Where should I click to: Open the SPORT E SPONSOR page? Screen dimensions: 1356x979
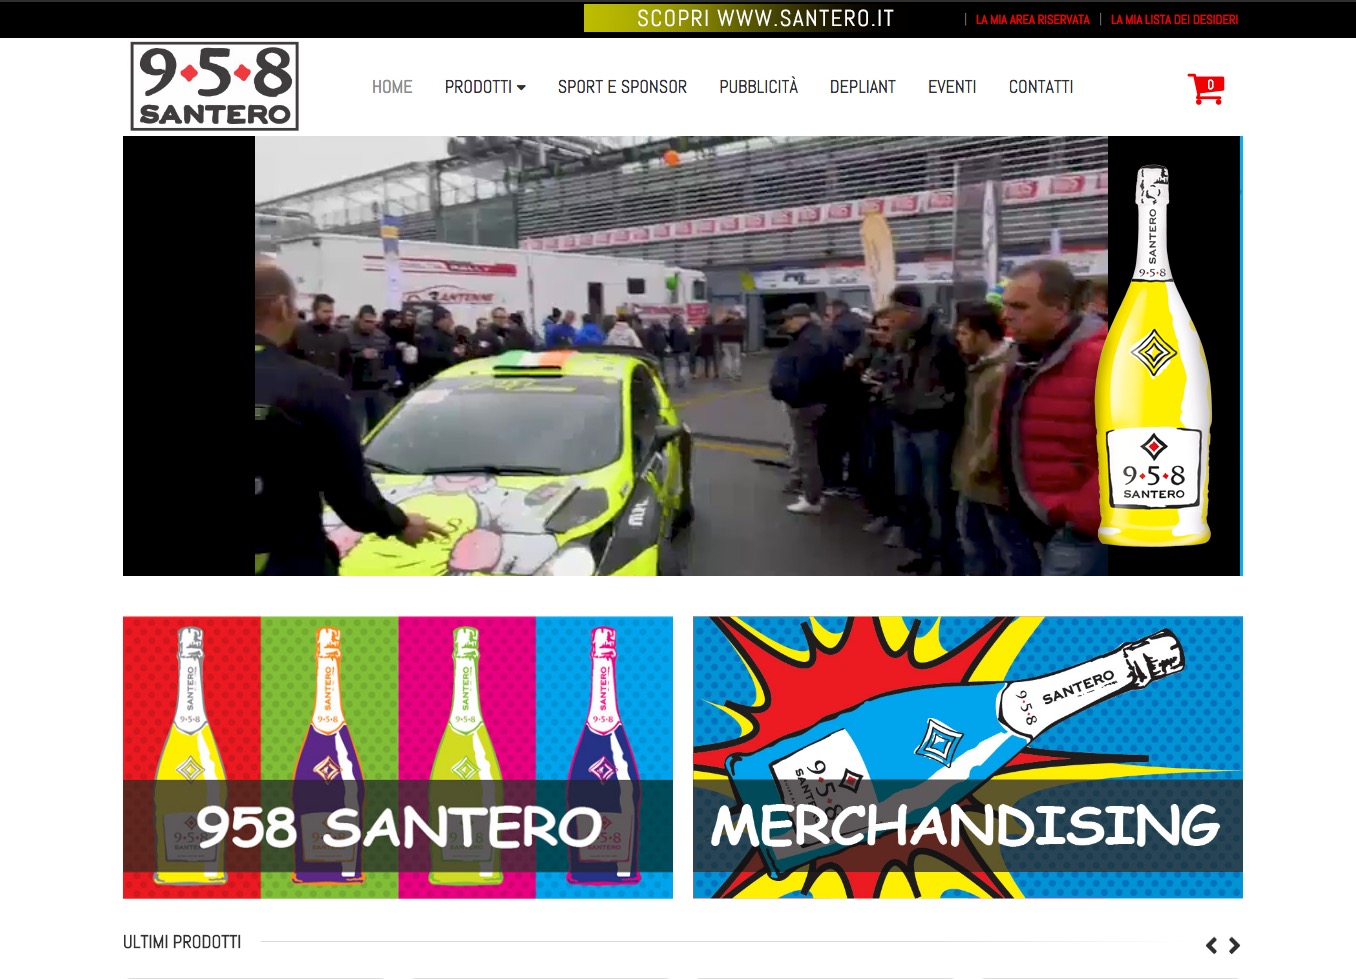(x=622, y=87)
